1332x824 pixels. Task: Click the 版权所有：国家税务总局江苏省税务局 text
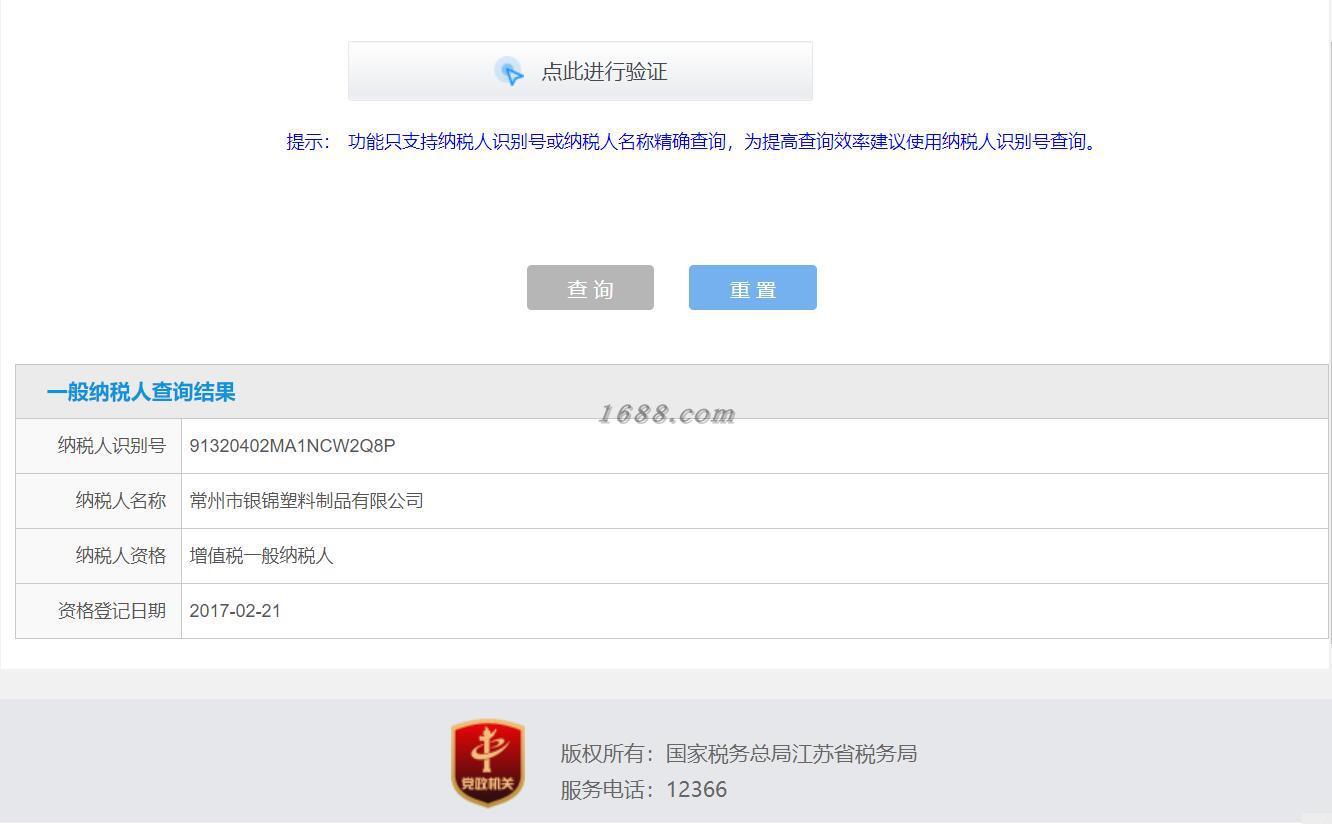739,754
